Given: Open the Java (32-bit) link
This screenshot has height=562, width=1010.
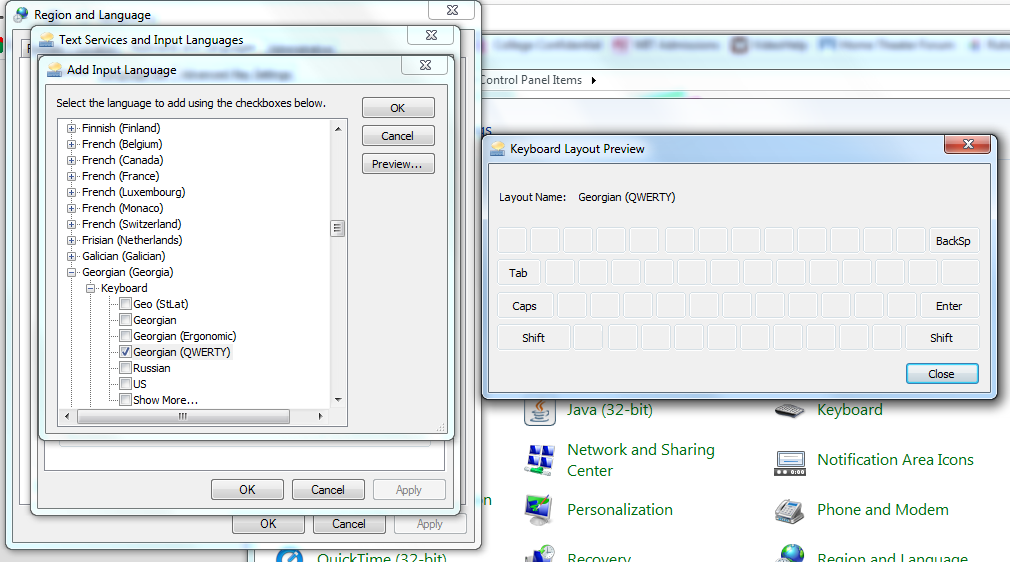Looking at the screenshot, I should click(x=609, y=410).
